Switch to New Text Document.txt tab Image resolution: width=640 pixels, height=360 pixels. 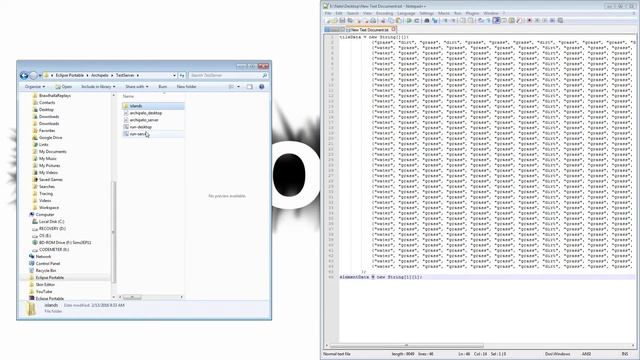tap(369, 30)
